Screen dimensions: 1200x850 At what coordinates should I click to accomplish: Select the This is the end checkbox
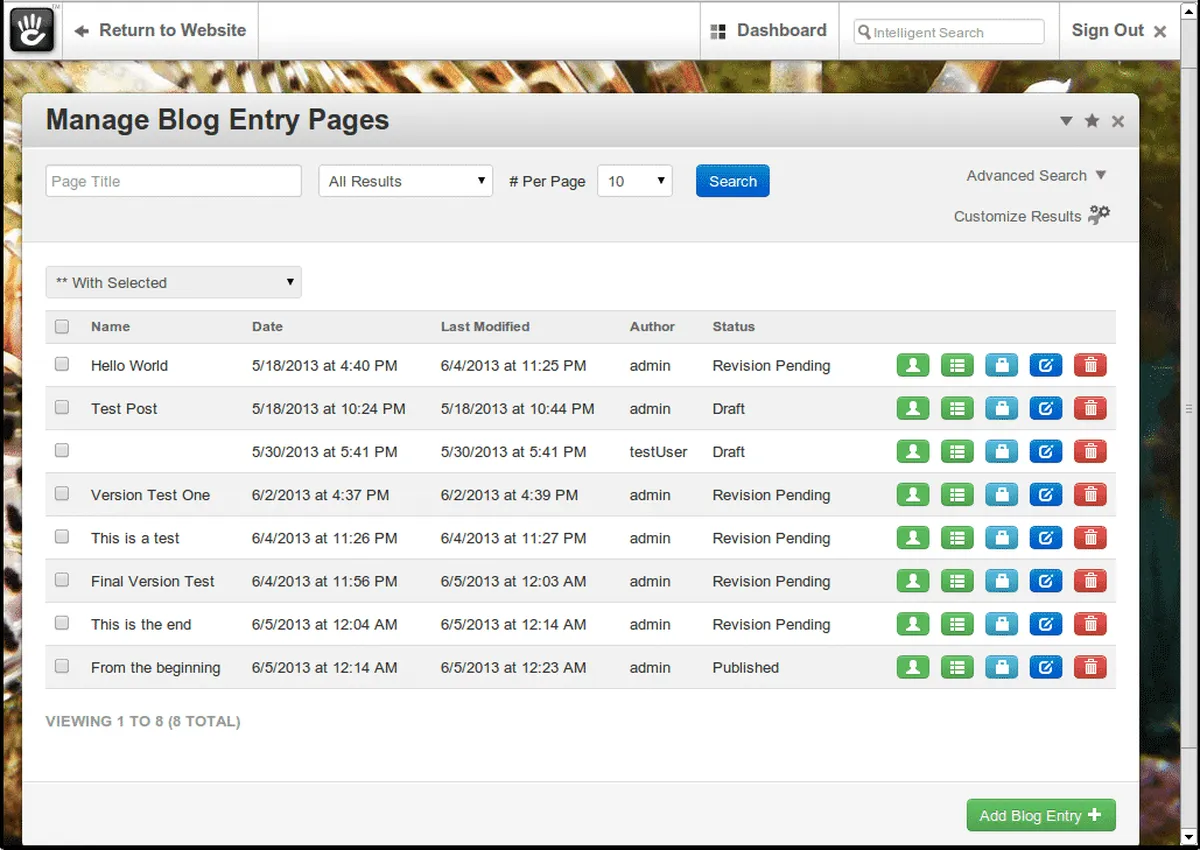62,623
